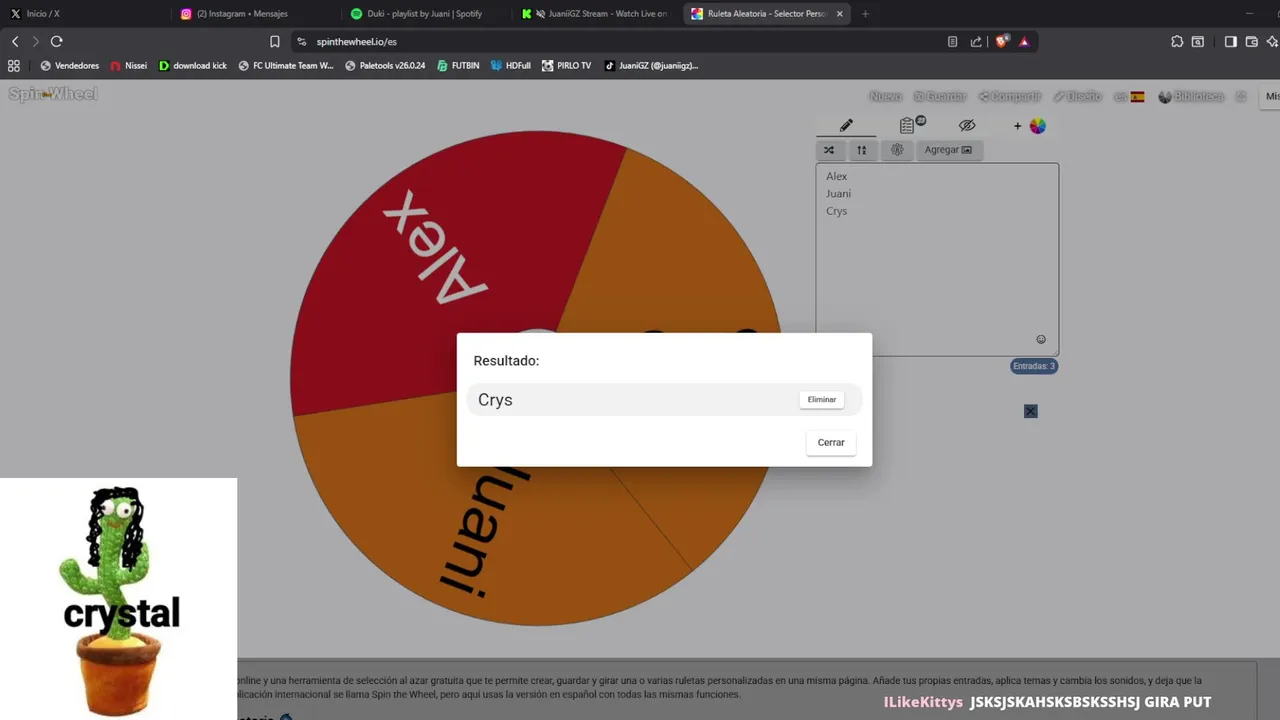Switch to JuaniiGZ Stream tab
The height and width of the screenshot is (720, 1280).
596,14
